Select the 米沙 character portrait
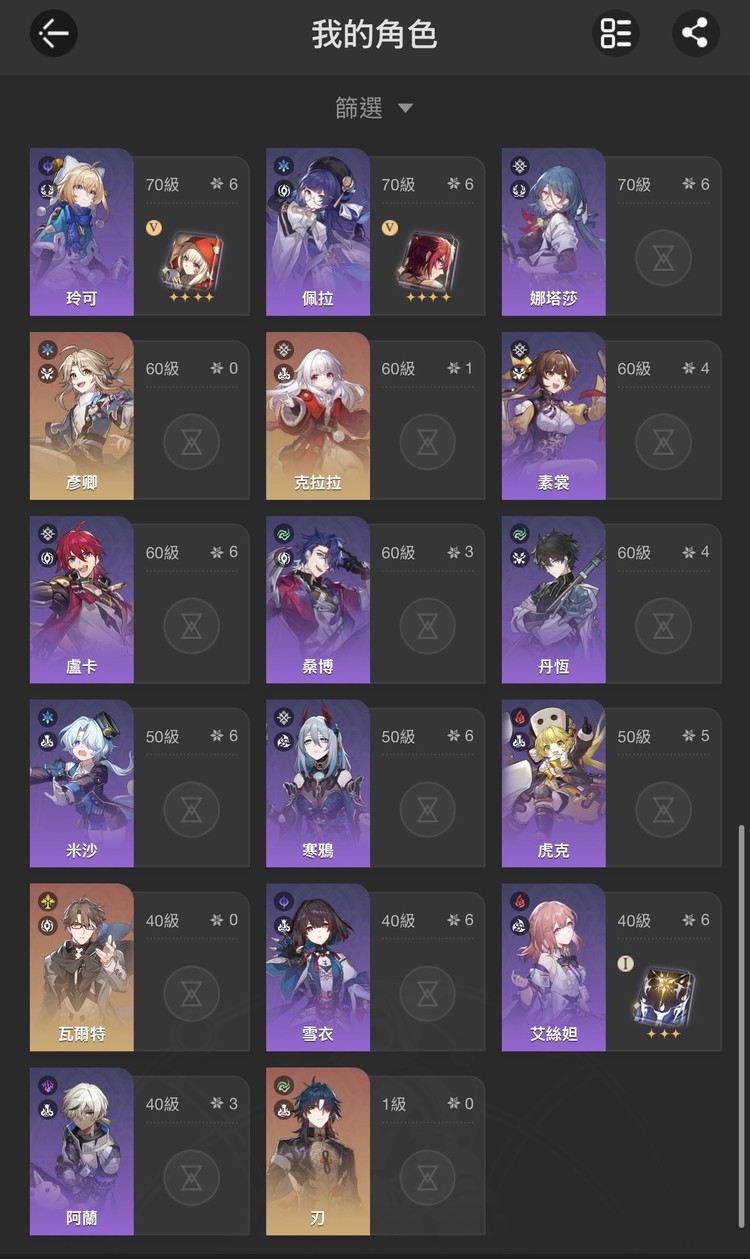Image resolution: width=750 pixels, height=1259 pixels. coord(81,784)
